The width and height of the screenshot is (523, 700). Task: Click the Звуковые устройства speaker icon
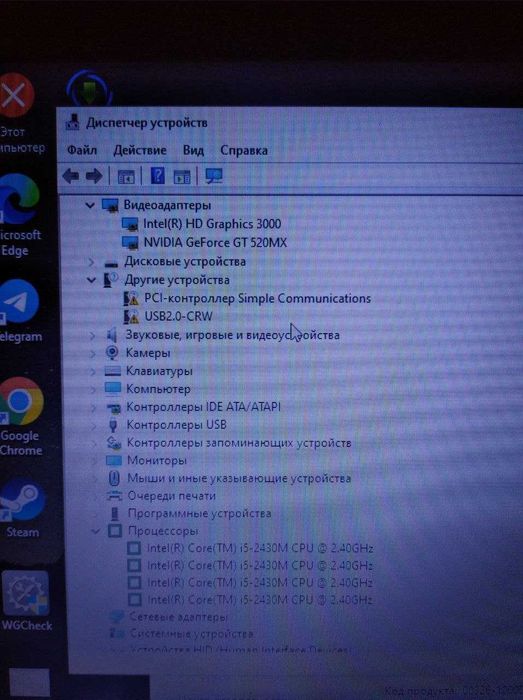click(x=112, y=335)
